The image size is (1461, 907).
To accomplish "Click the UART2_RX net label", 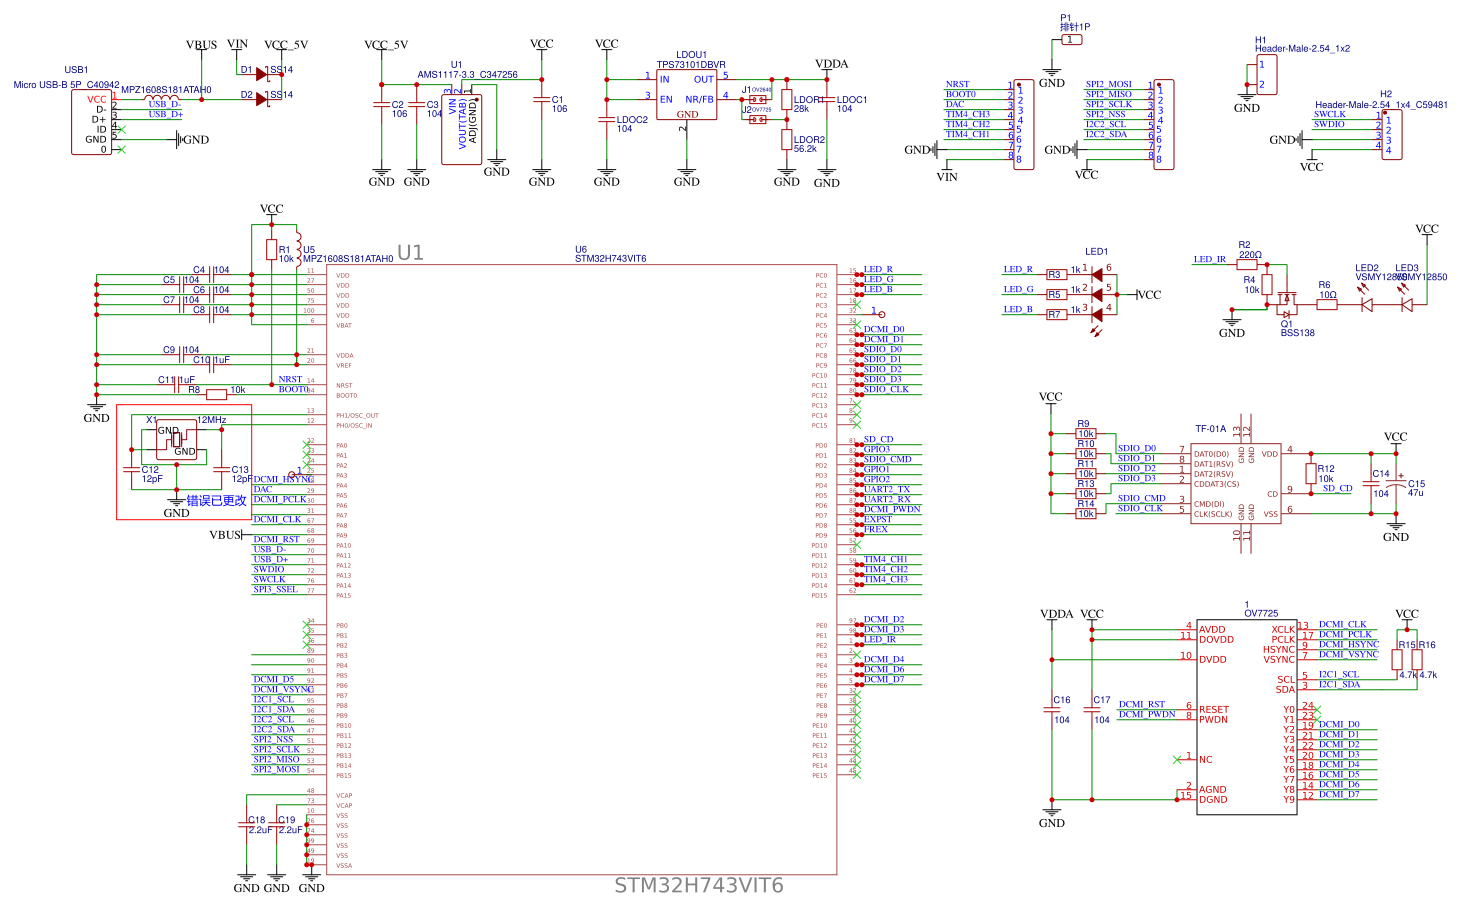I will 887,499.
